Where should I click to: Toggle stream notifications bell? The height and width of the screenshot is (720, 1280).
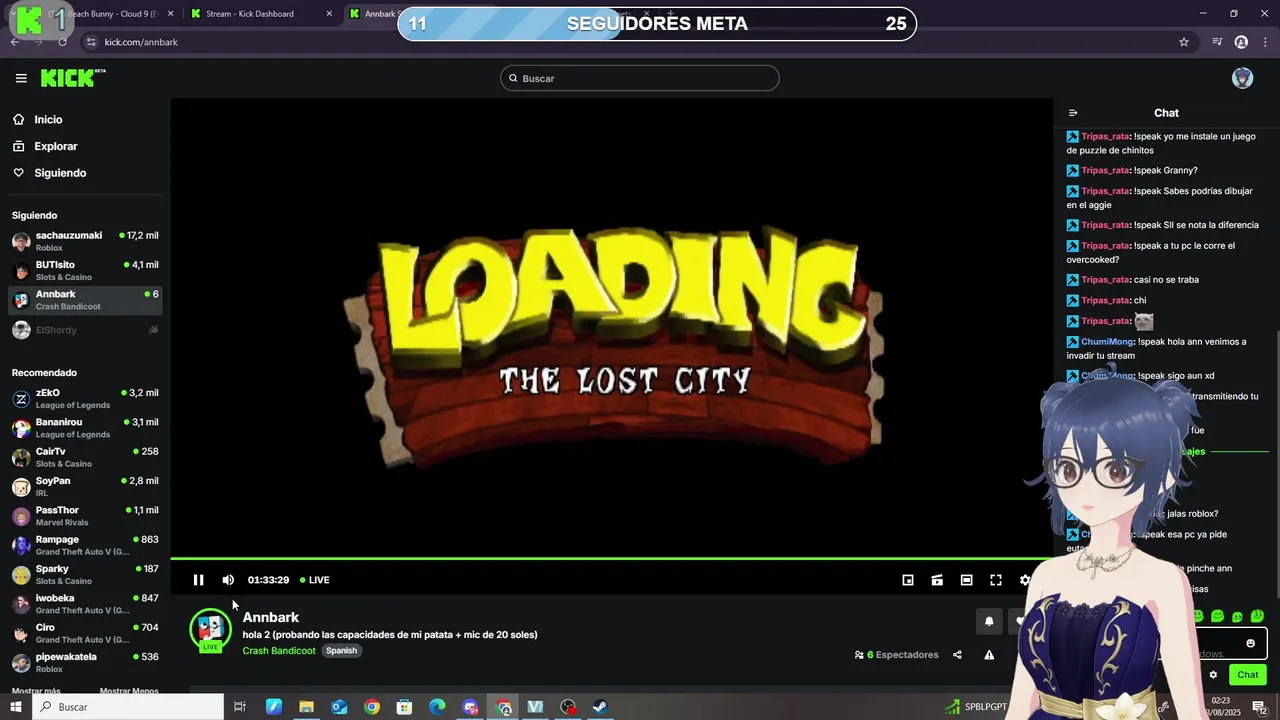click(989, 621)
